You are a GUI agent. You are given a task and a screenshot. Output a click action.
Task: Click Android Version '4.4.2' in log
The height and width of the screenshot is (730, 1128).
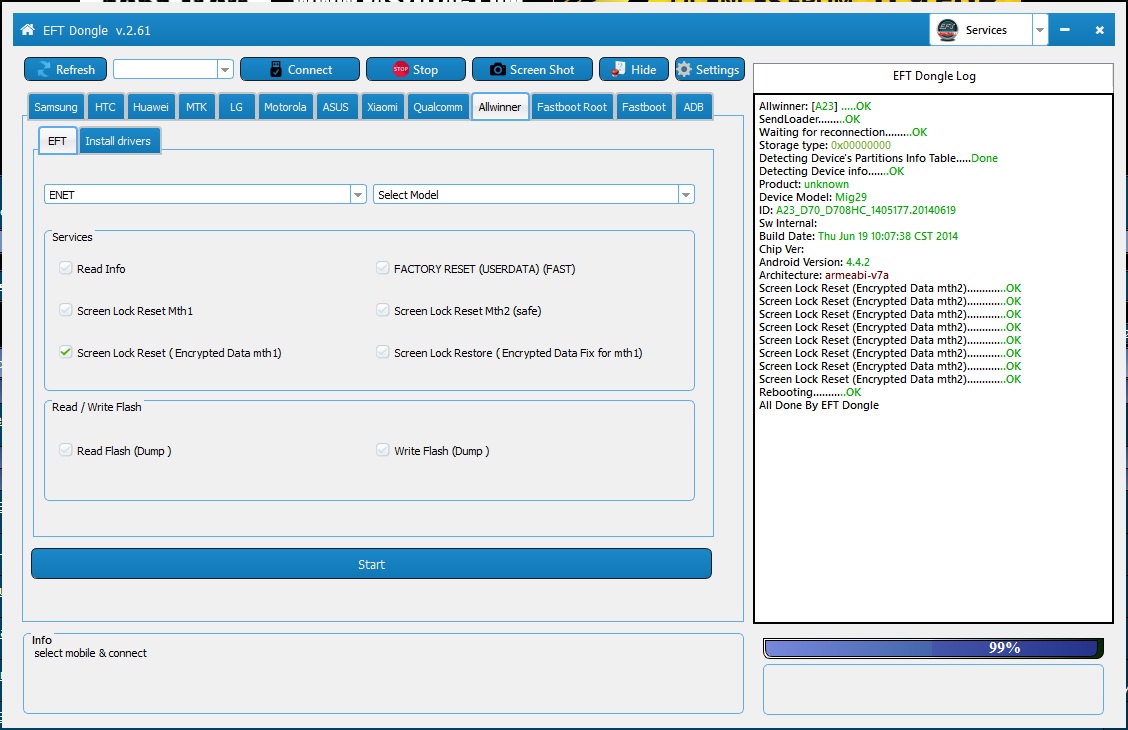858,262
